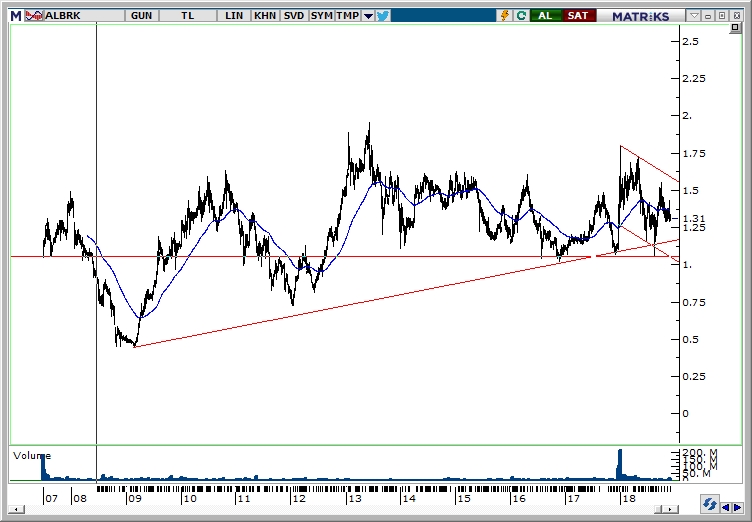Change the GUN period setting

(x=141, y=16)
